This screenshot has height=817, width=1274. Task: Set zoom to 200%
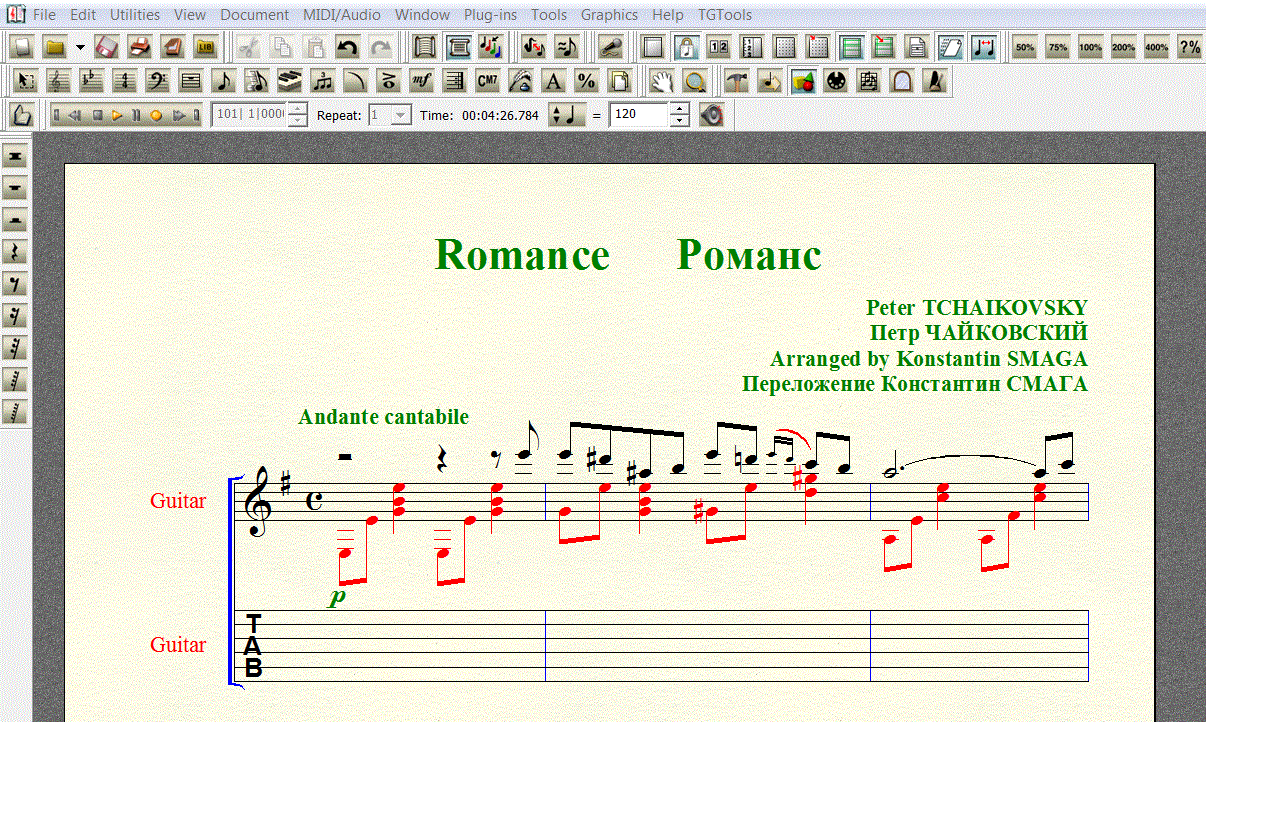[x=1123, y=47]
